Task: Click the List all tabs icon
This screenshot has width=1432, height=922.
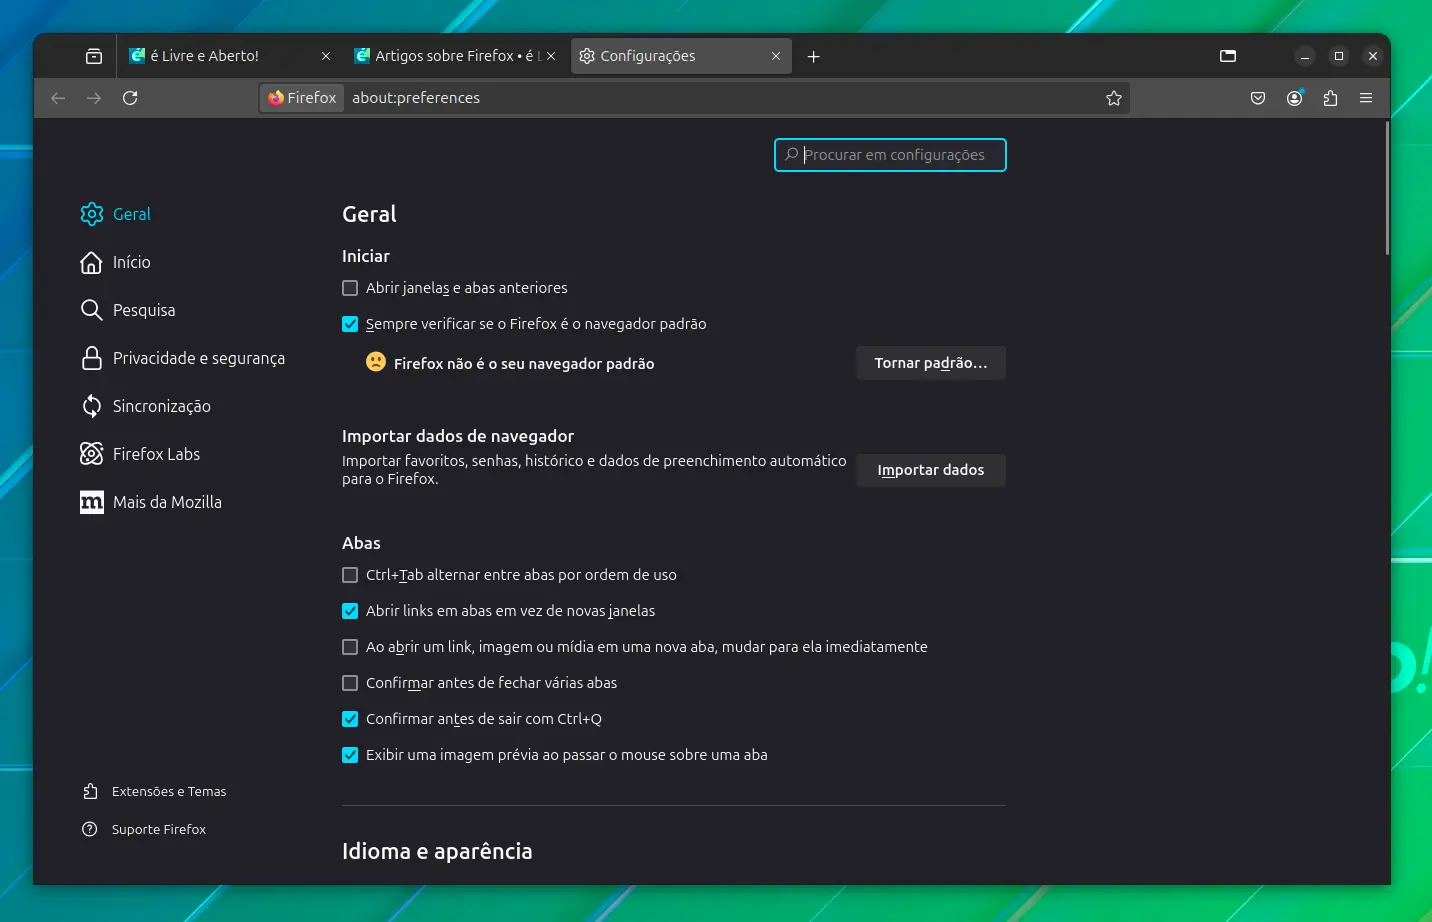Action: (x=1228, y=56)
